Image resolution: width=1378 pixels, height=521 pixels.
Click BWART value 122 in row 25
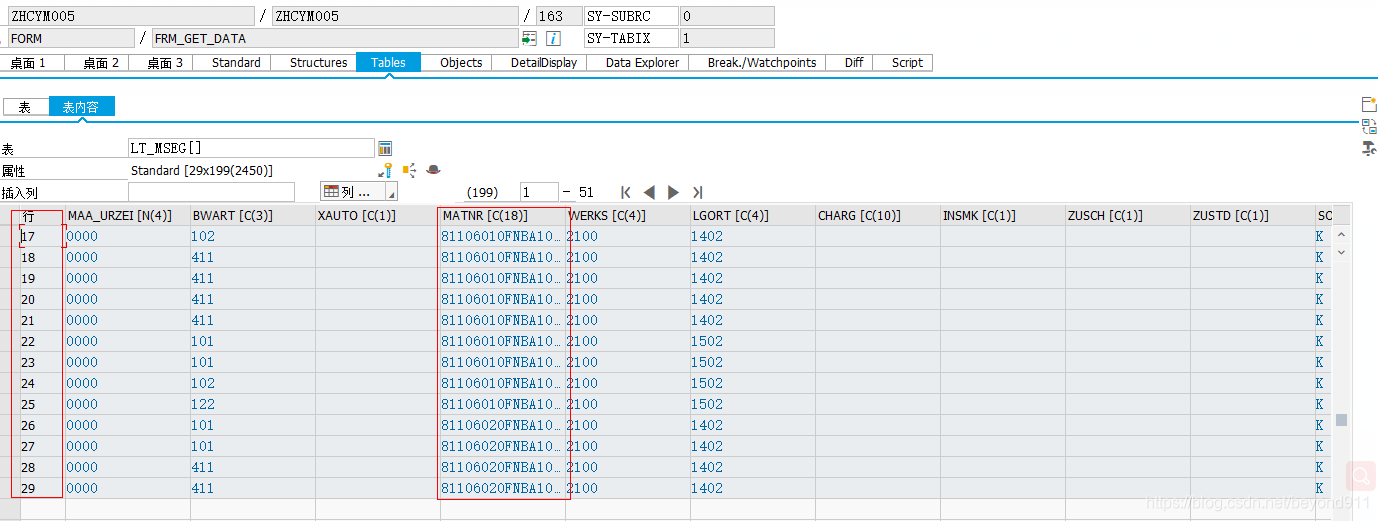click(x=203, y=404)
